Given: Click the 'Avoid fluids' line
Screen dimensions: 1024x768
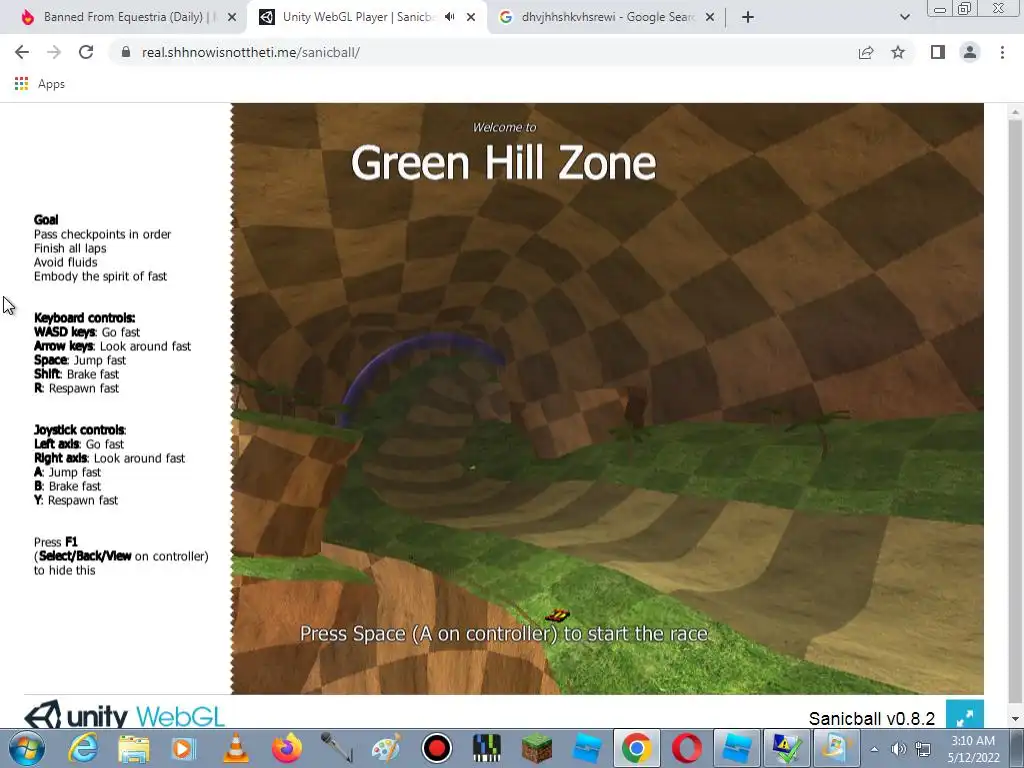Looking at the screenshot, I should tap(65, 262).
